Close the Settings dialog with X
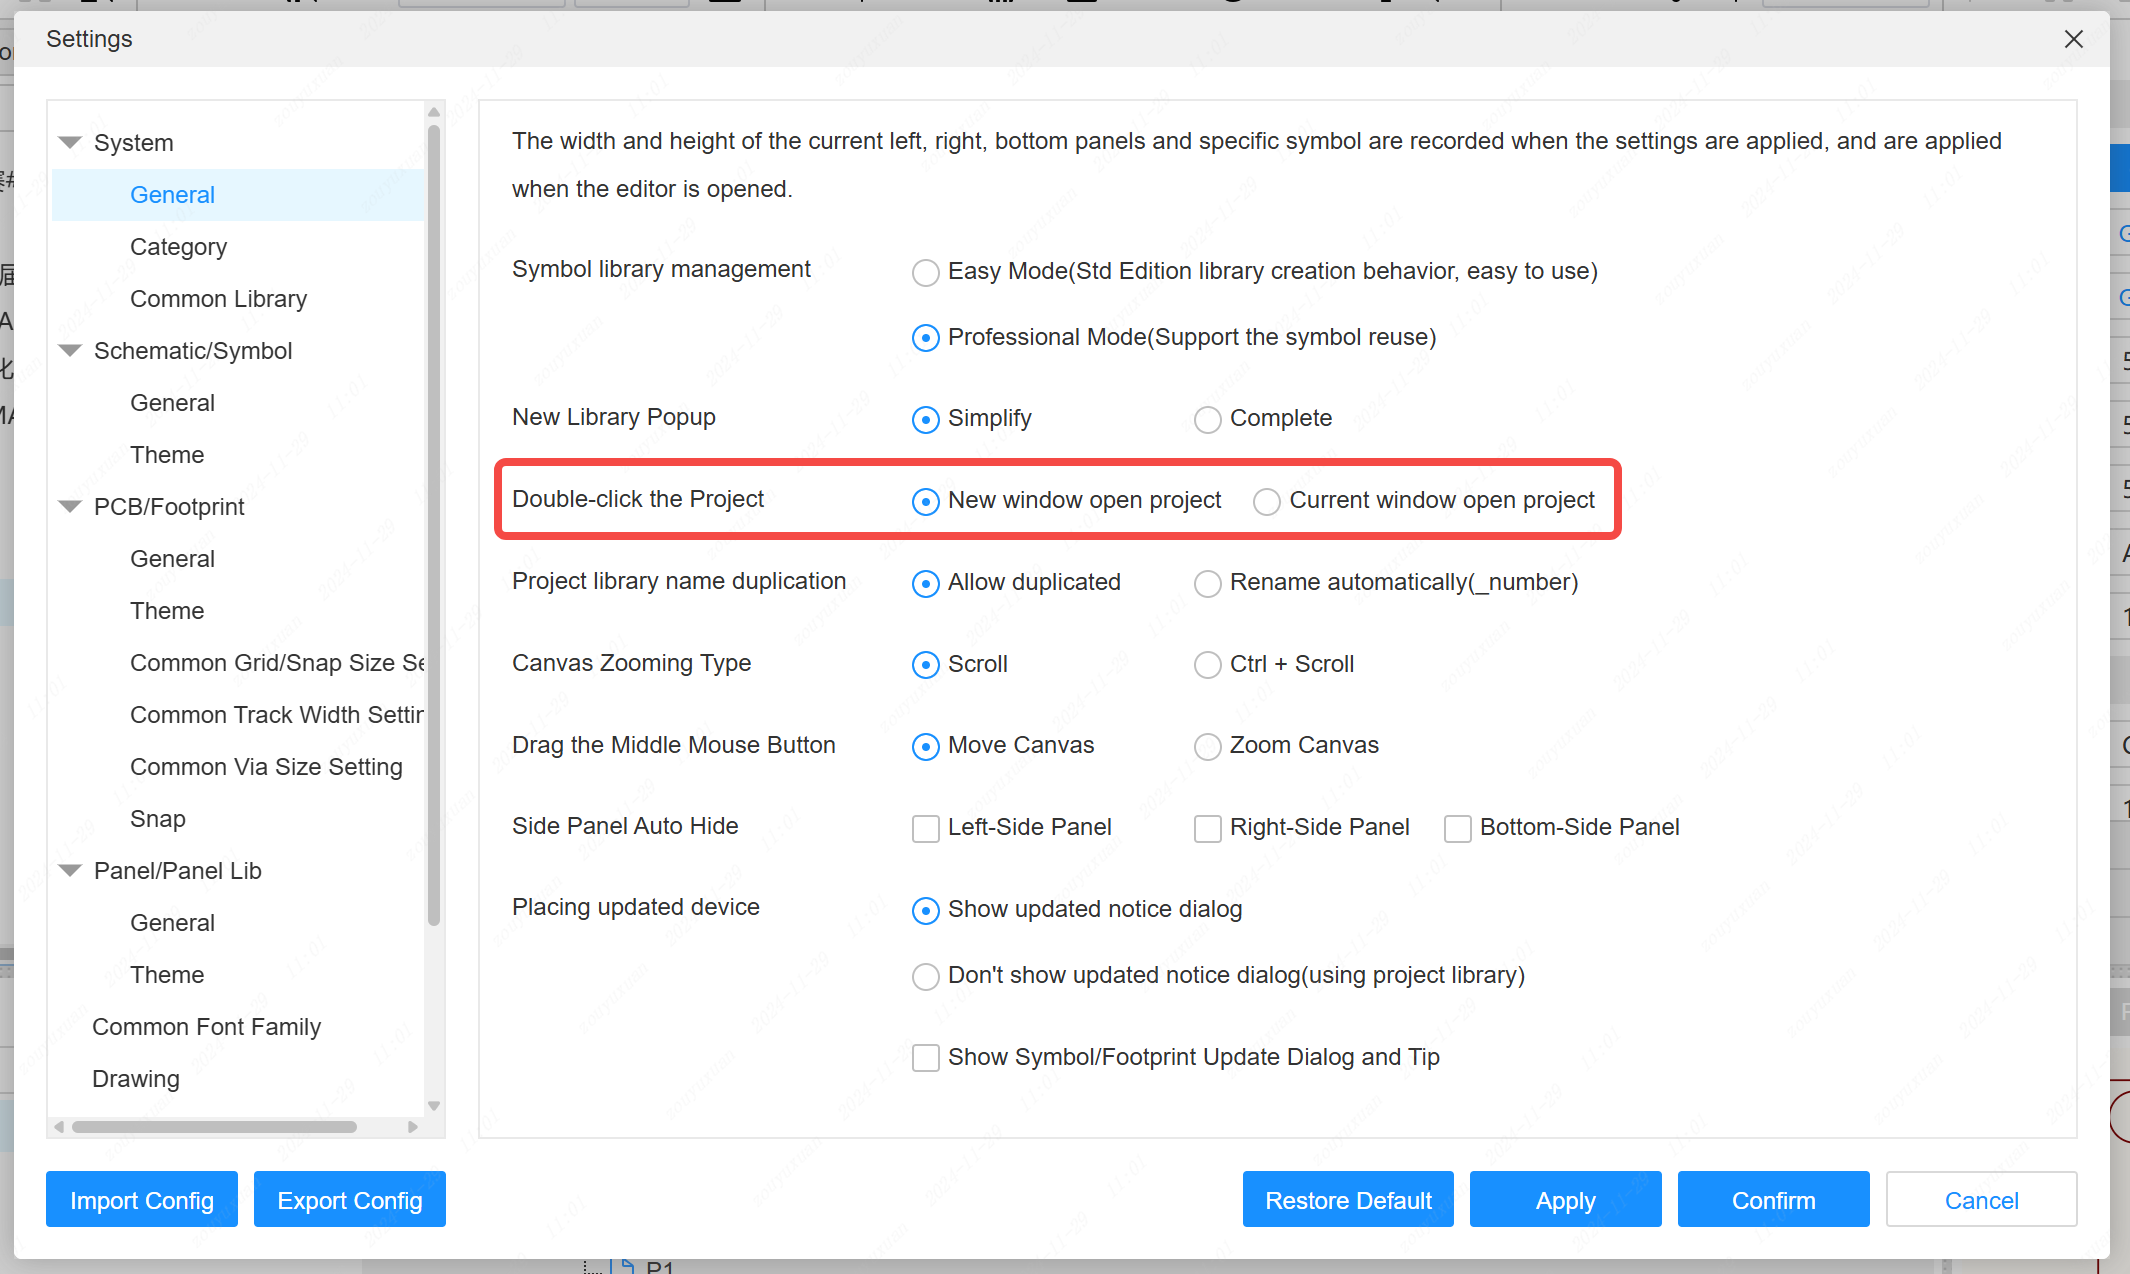The image size is (2130, 1274). coord(2073,39)
